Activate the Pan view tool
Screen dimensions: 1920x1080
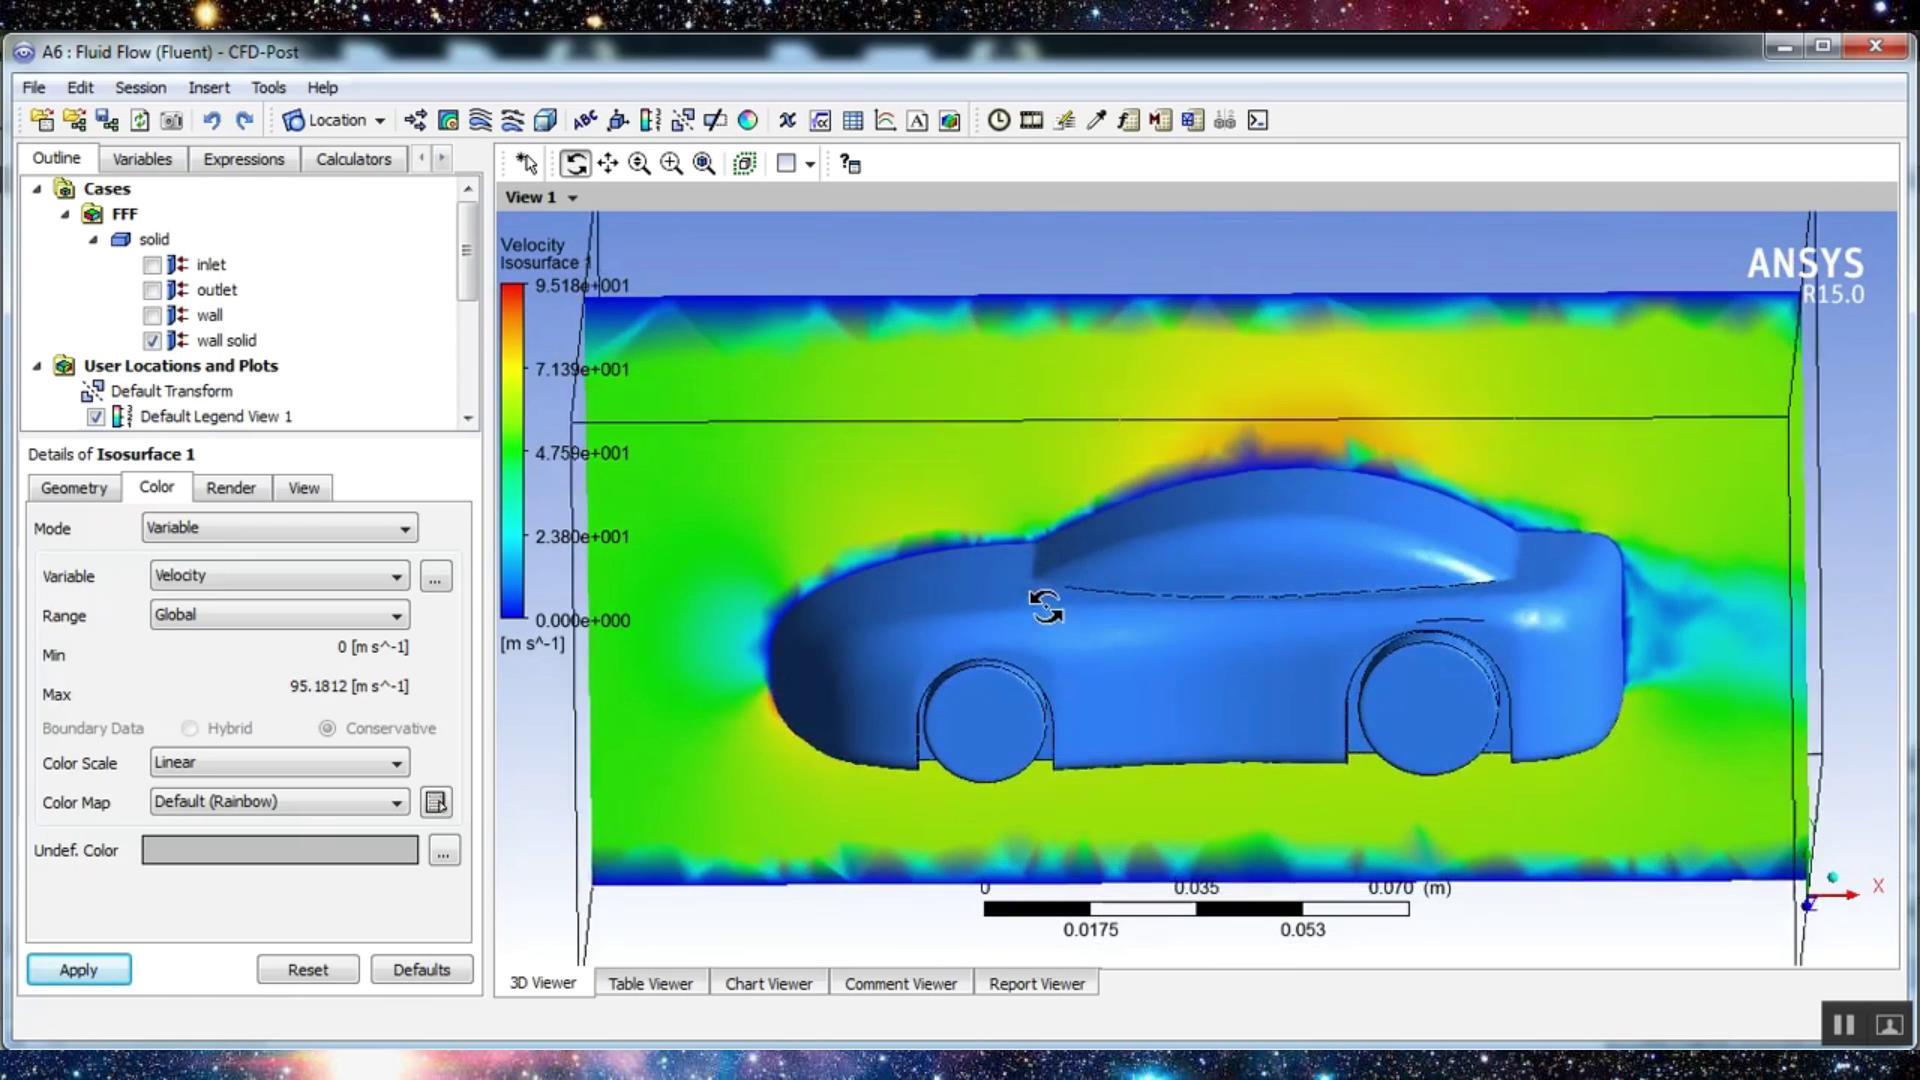pyautogui.click(x=607, y=164)
